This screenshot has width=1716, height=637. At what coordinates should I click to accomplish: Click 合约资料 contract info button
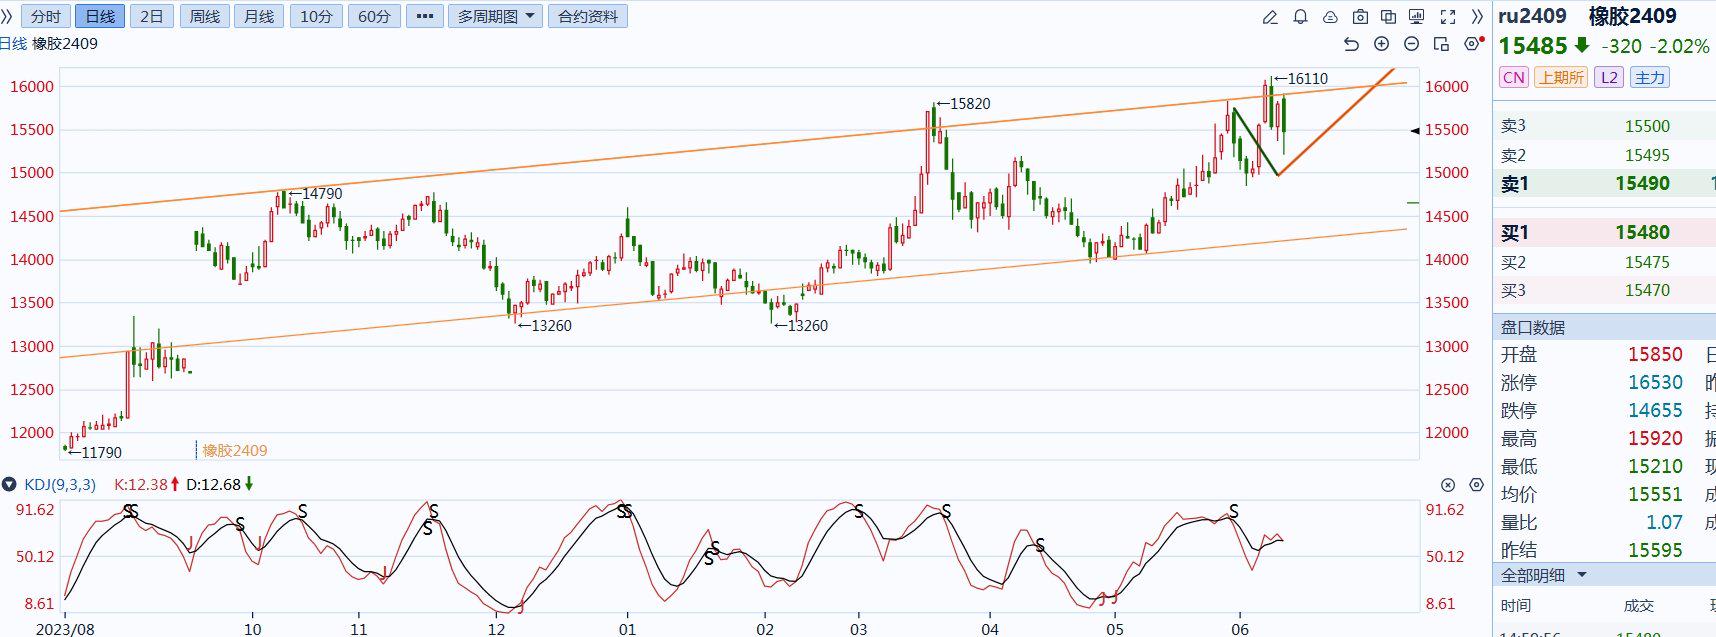[587, 16]
